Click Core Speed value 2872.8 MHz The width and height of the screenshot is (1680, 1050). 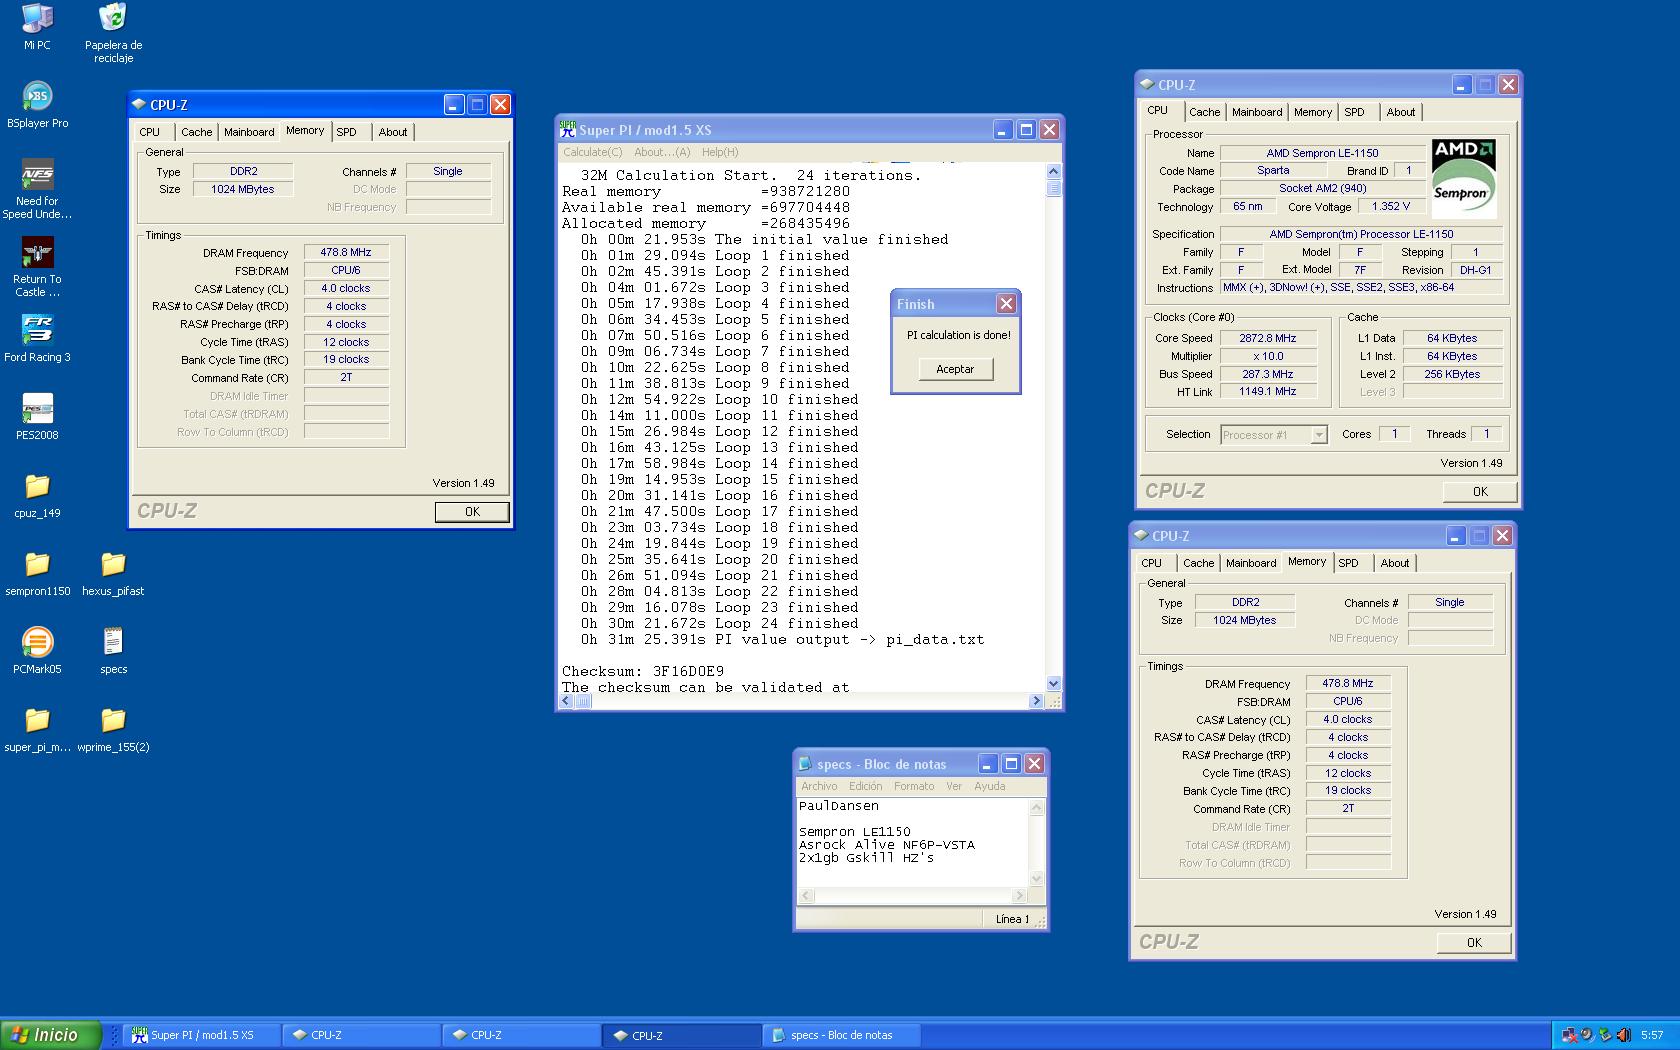coord(1267,338)
